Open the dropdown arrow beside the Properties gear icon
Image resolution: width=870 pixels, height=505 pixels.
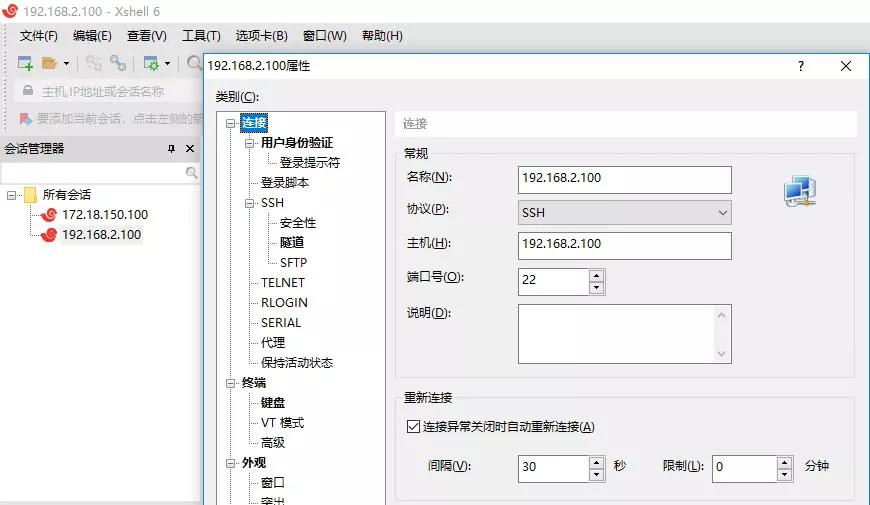(167, 63)
